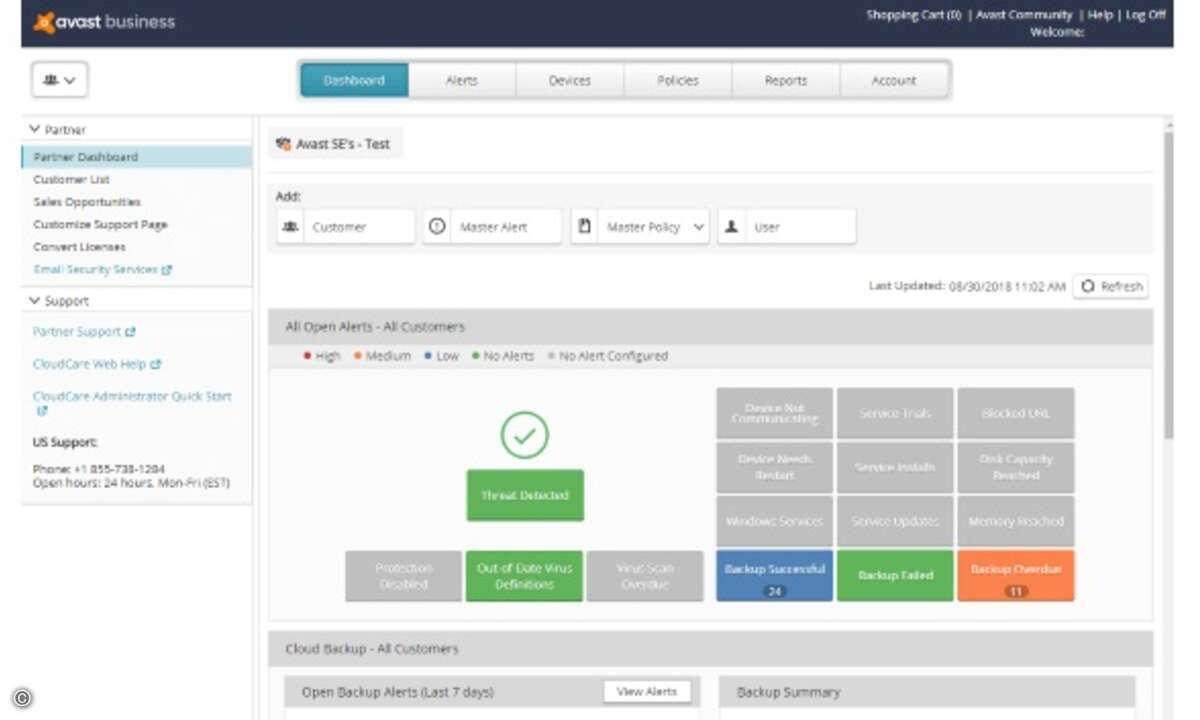Open the Account tab
This screenshot has height=720, width=1200.
(894, 80)
